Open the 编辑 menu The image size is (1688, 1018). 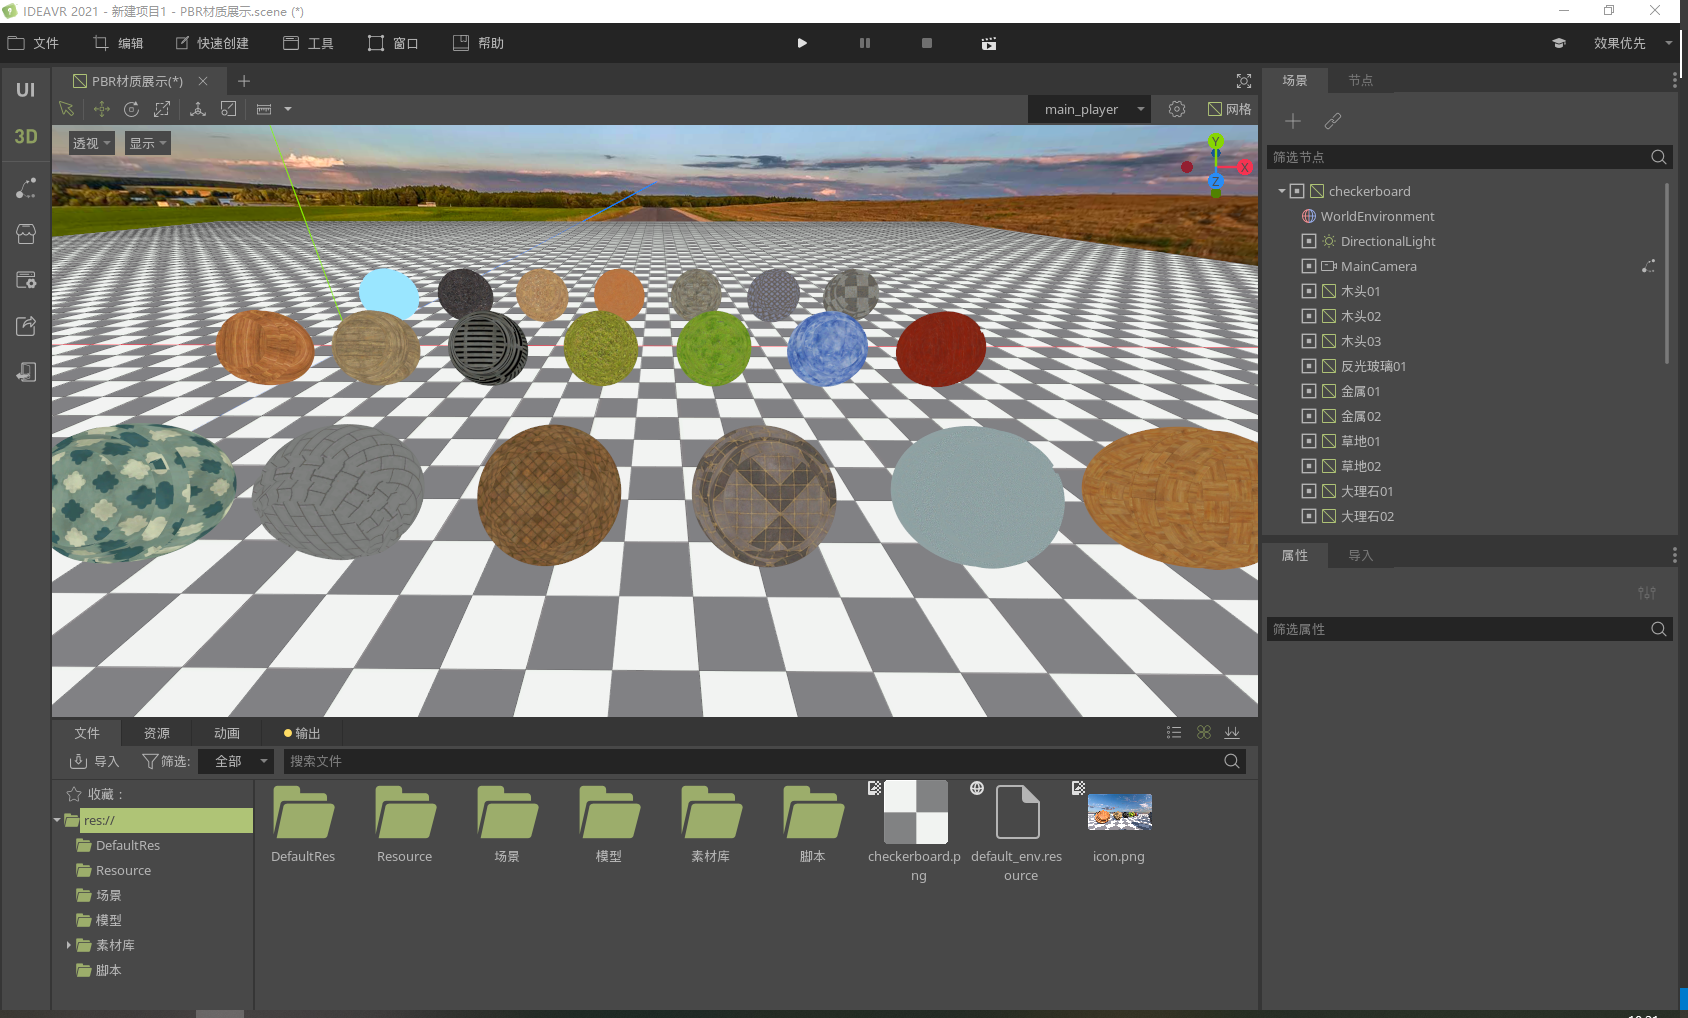coord(118,43)
